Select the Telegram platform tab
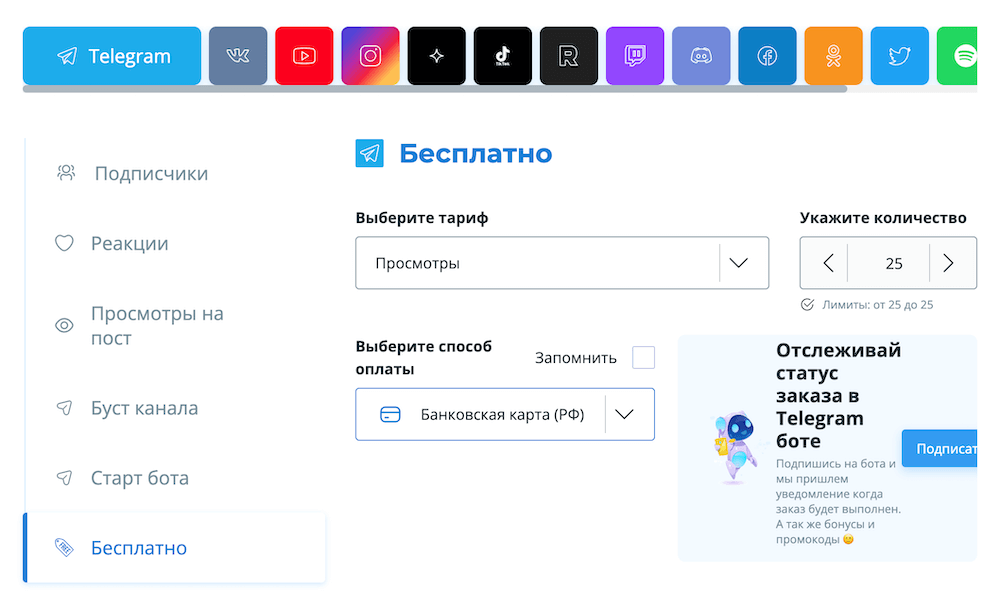The width and height of the screenshot is (1000, 592). tap(112, 56)
